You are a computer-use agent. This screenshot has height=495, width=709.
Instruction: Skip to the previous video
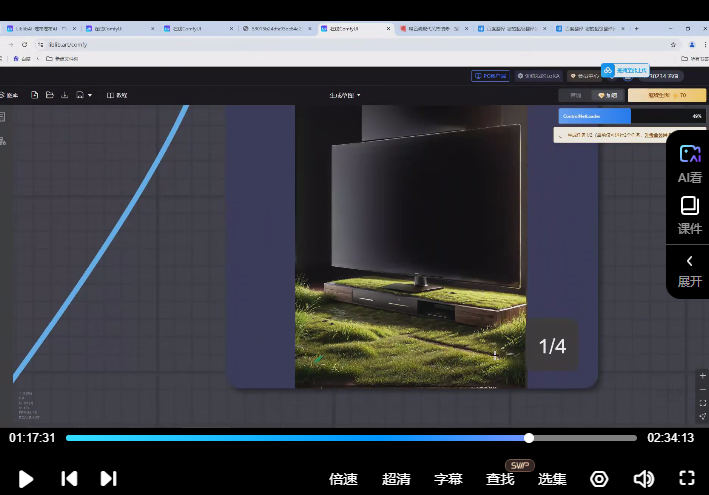tap(69, 479)
